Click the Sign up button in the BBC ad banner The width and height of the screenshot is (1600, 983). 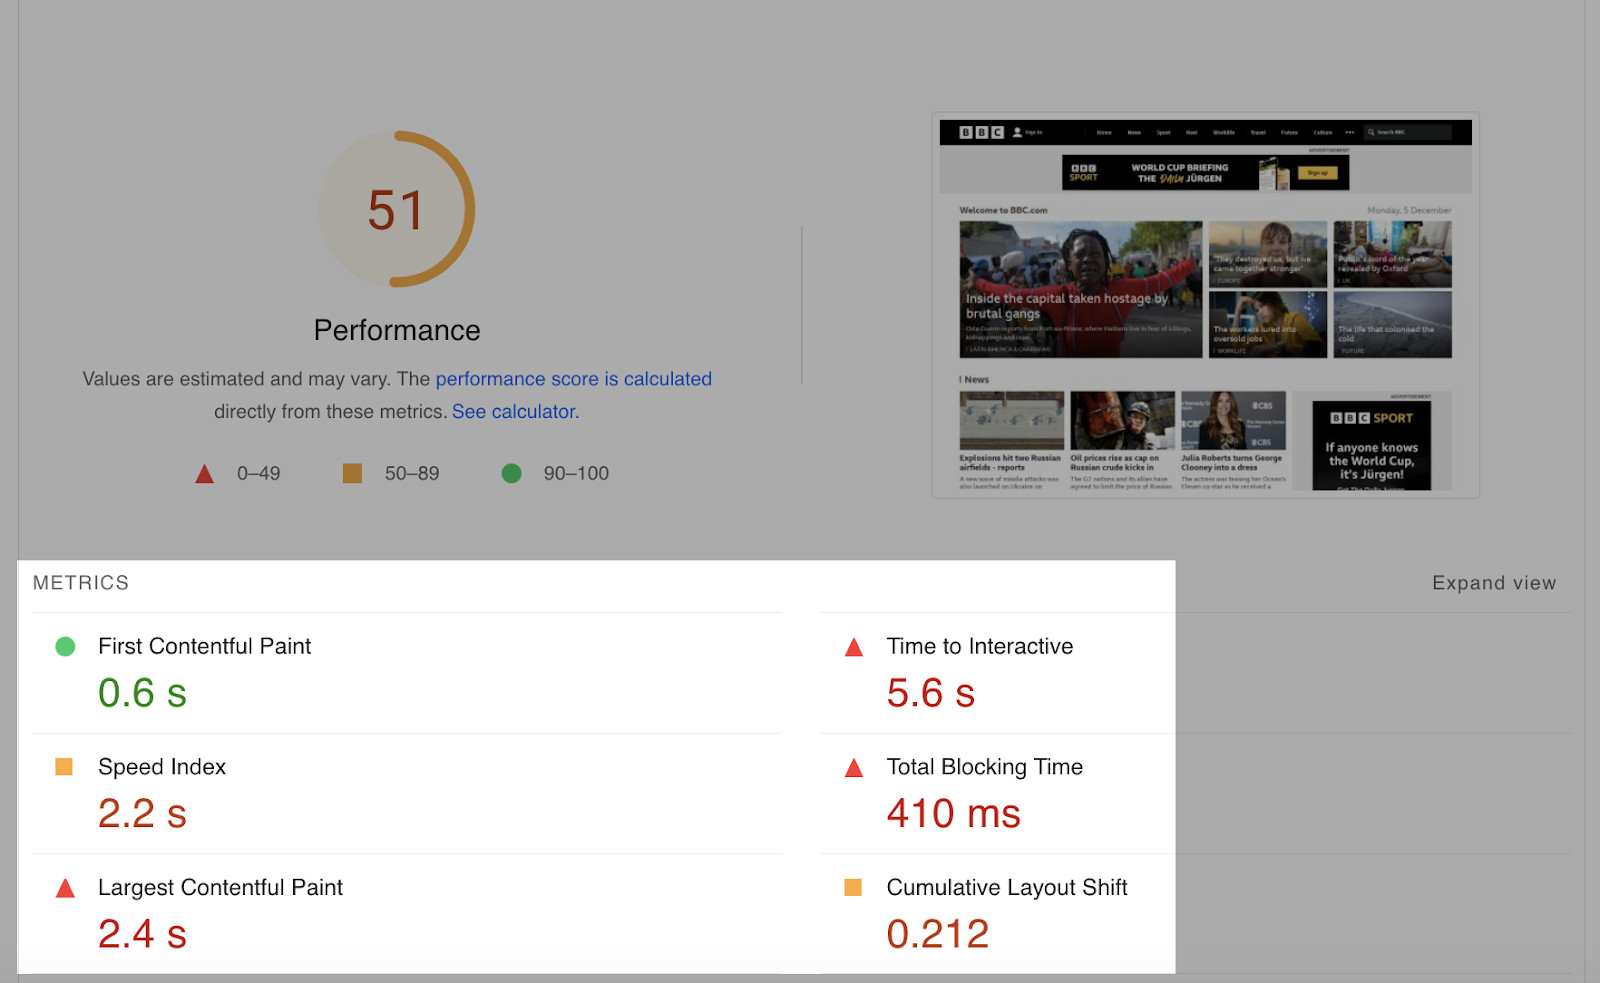point(1316,172)
